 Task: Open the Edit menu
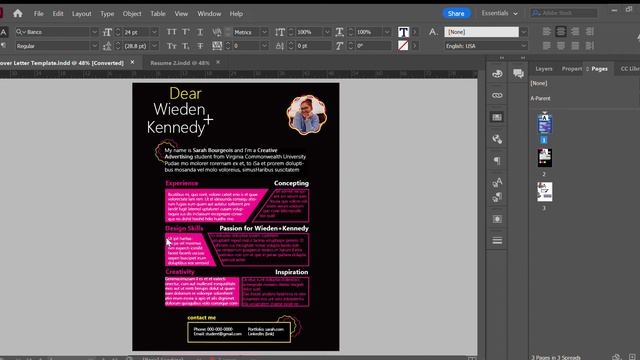pos(58,13)
